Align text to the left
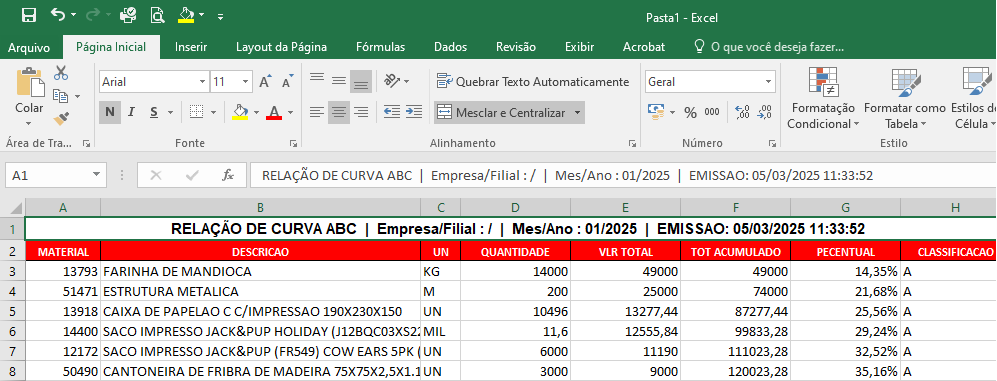The image size is (997, 381). pos(317,113)
